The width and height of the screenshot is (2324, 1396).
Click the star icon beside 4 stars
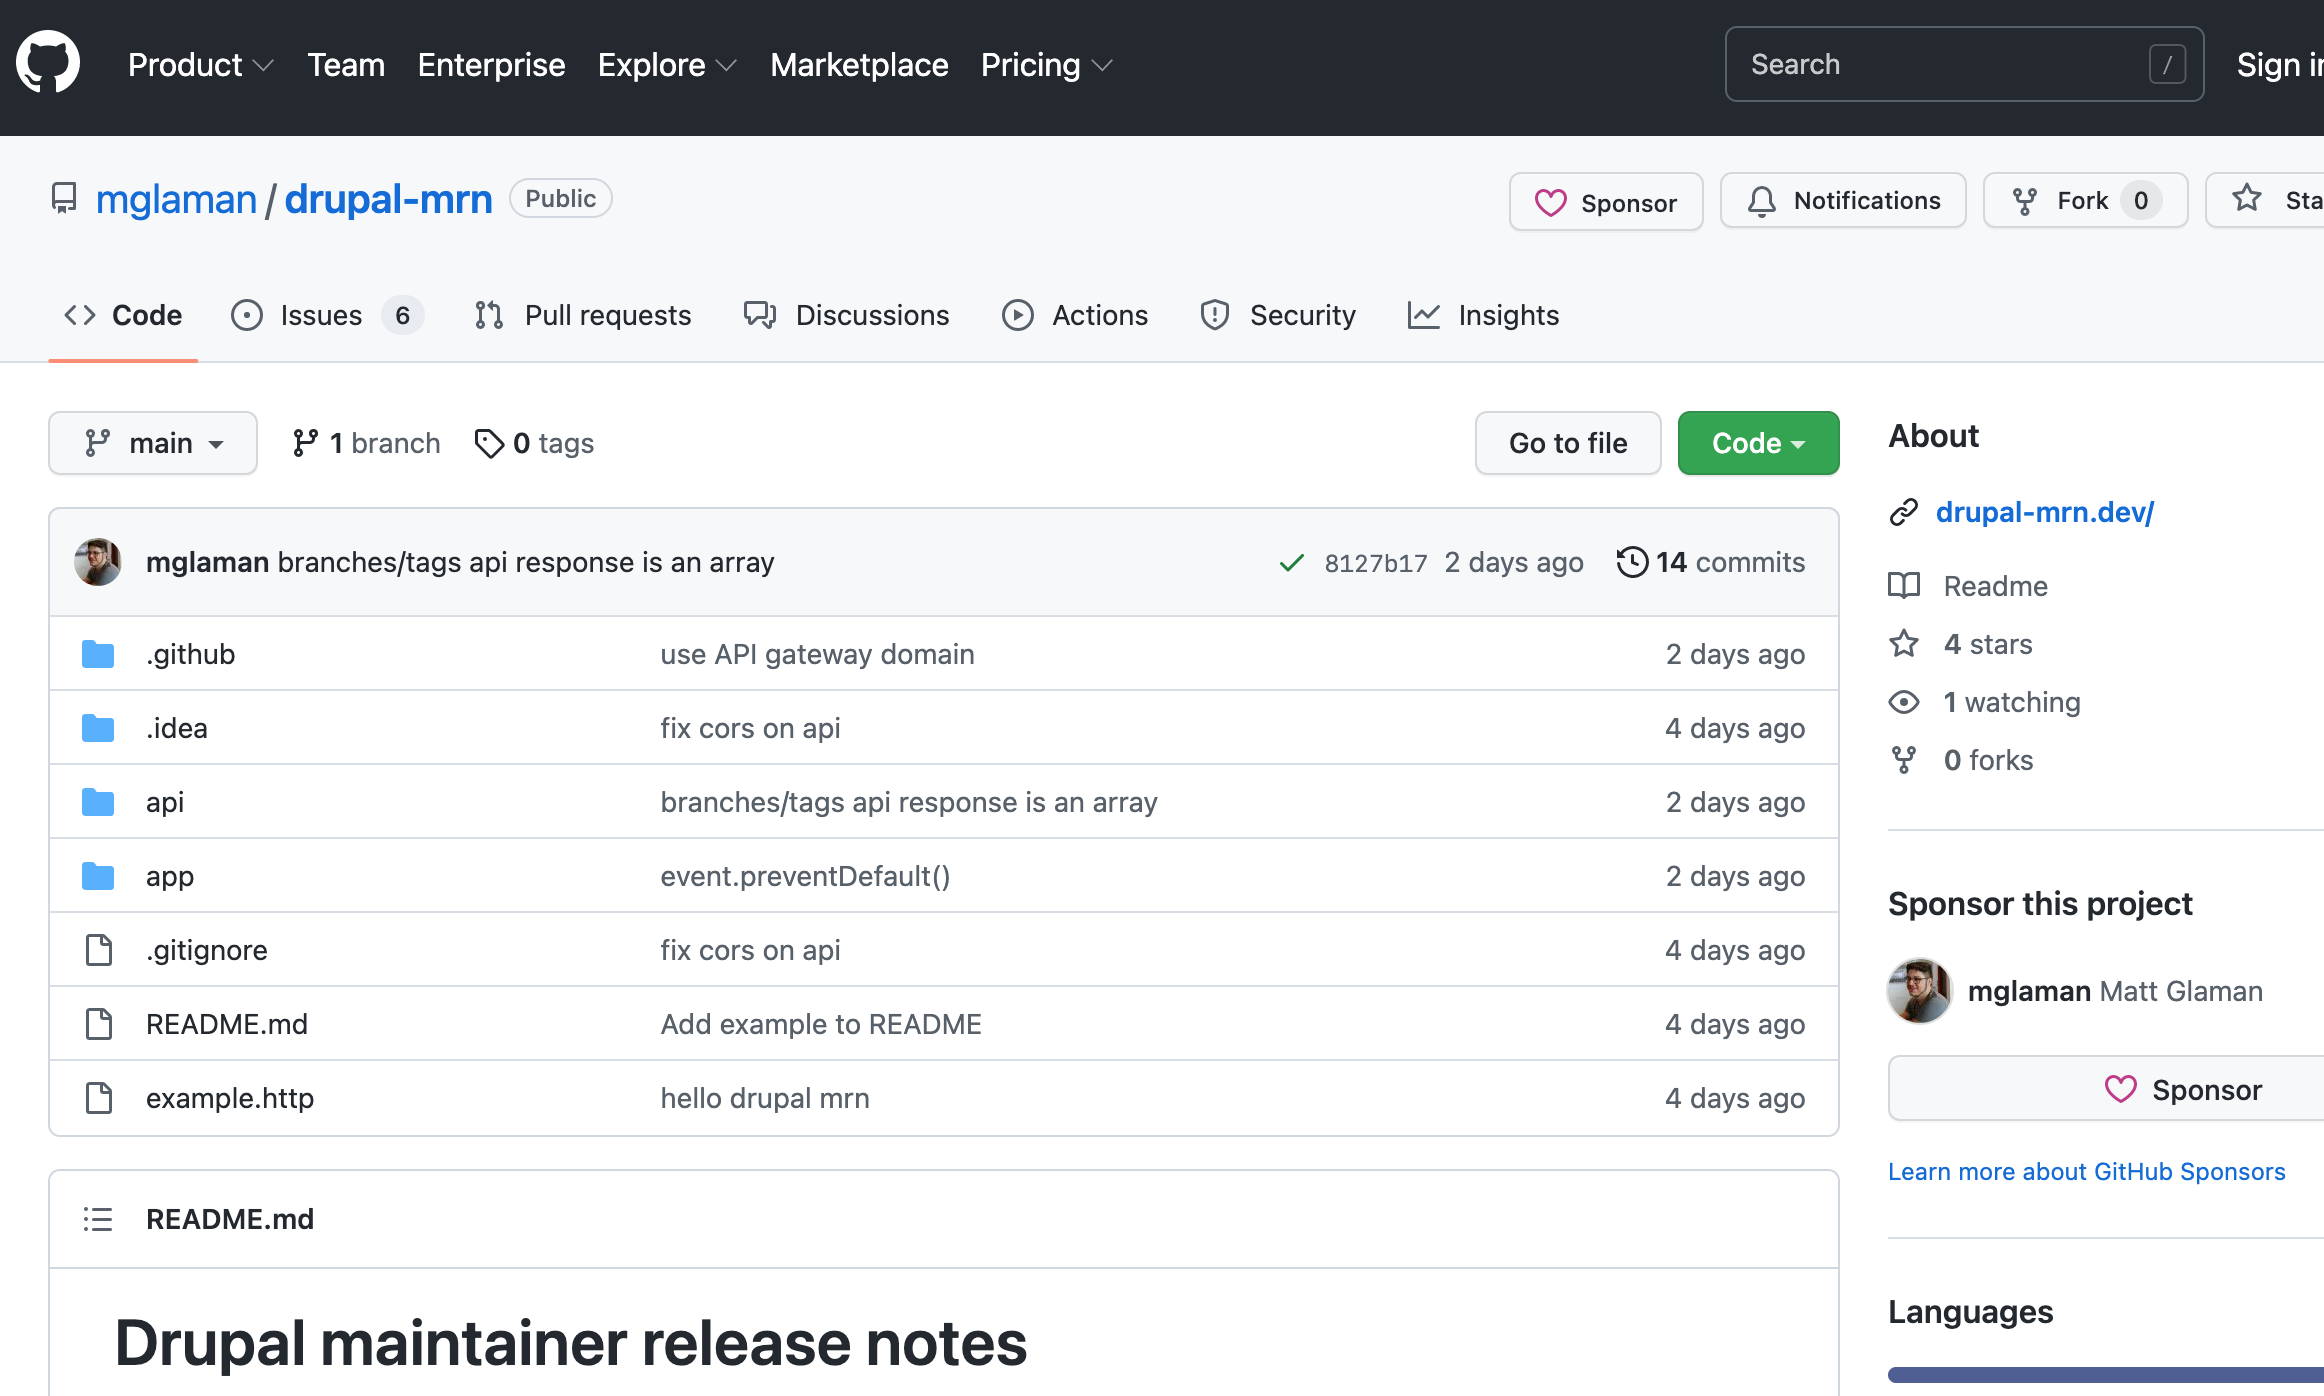coord(1904,643)
